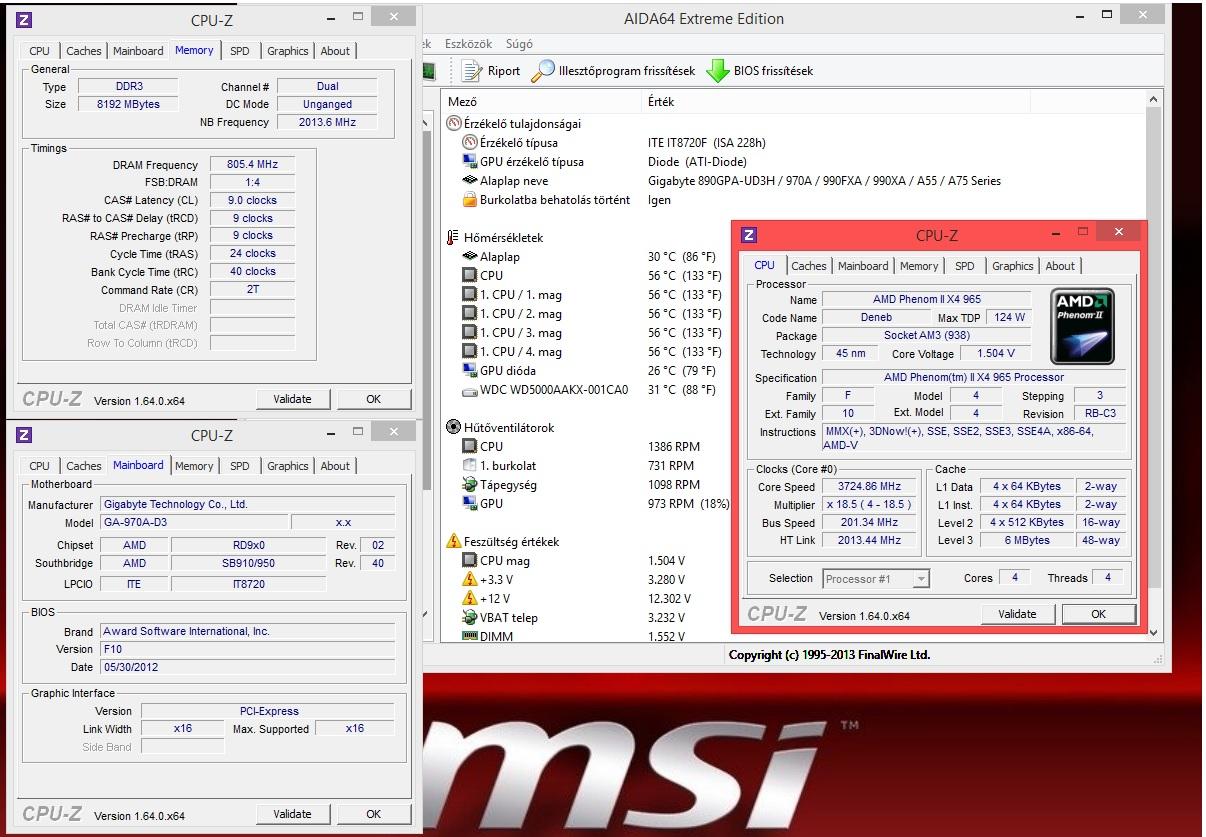Select Deneb code name field
This screenshot has height=837, width=1206.
click(x=876, y=317)
